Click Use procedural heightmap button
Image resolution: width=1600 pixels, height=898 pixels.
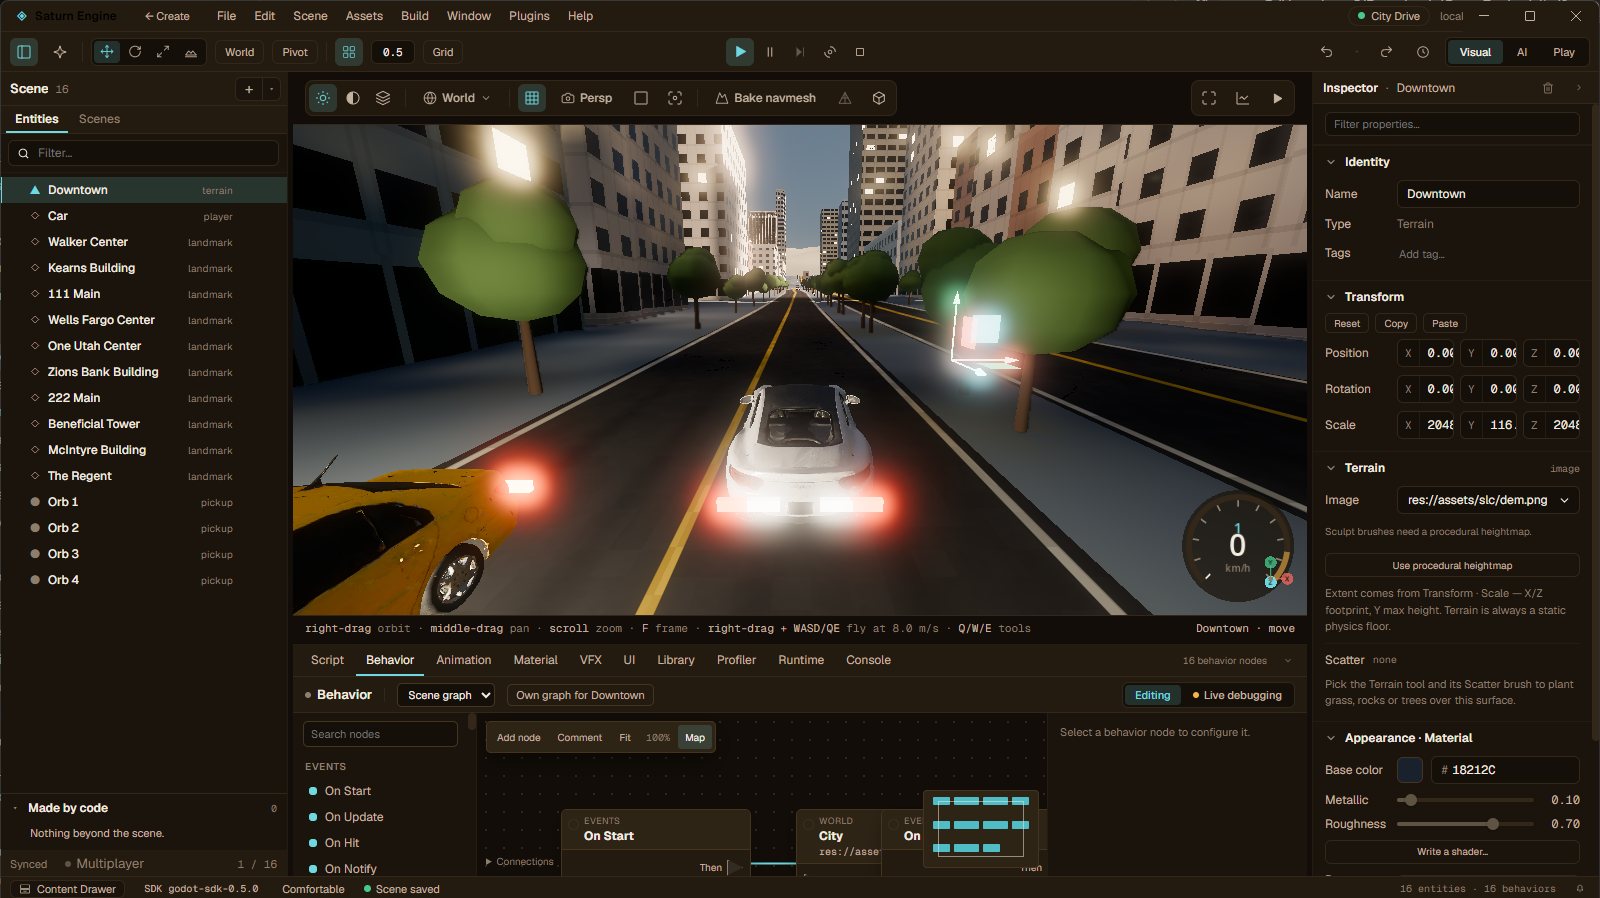pos(1452,566)
